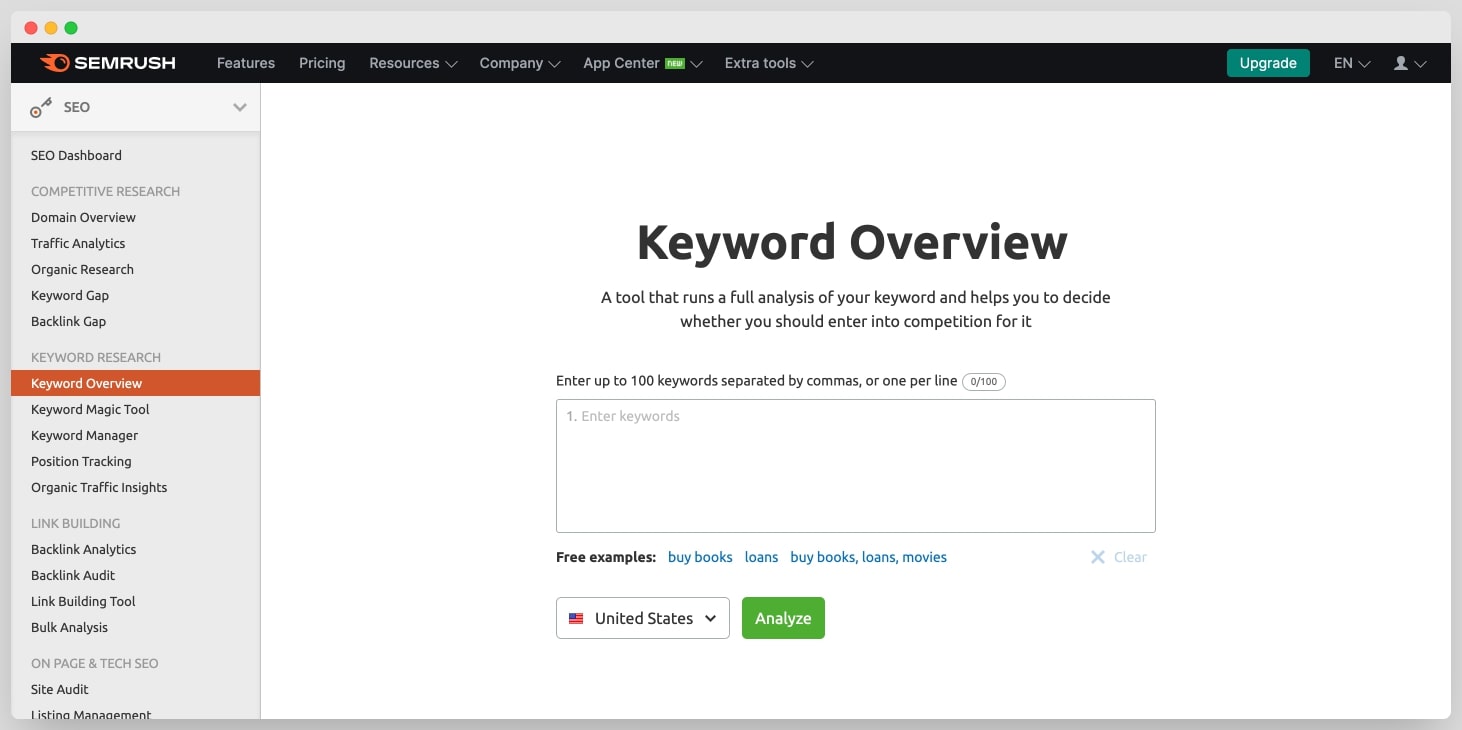Click the COMPETITIVE RESEARCH section heading
This screenshot has height=730, width=1462.
click(105, 191)
